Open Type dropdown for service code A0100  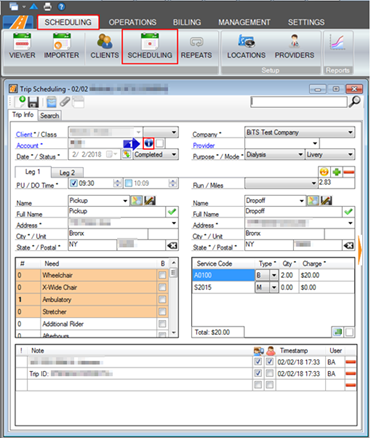(x=274, y=275)
